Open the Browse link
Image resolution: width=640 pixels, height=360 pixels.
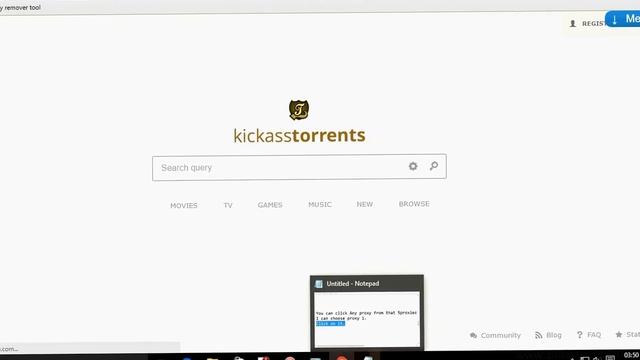click(414, 204)
